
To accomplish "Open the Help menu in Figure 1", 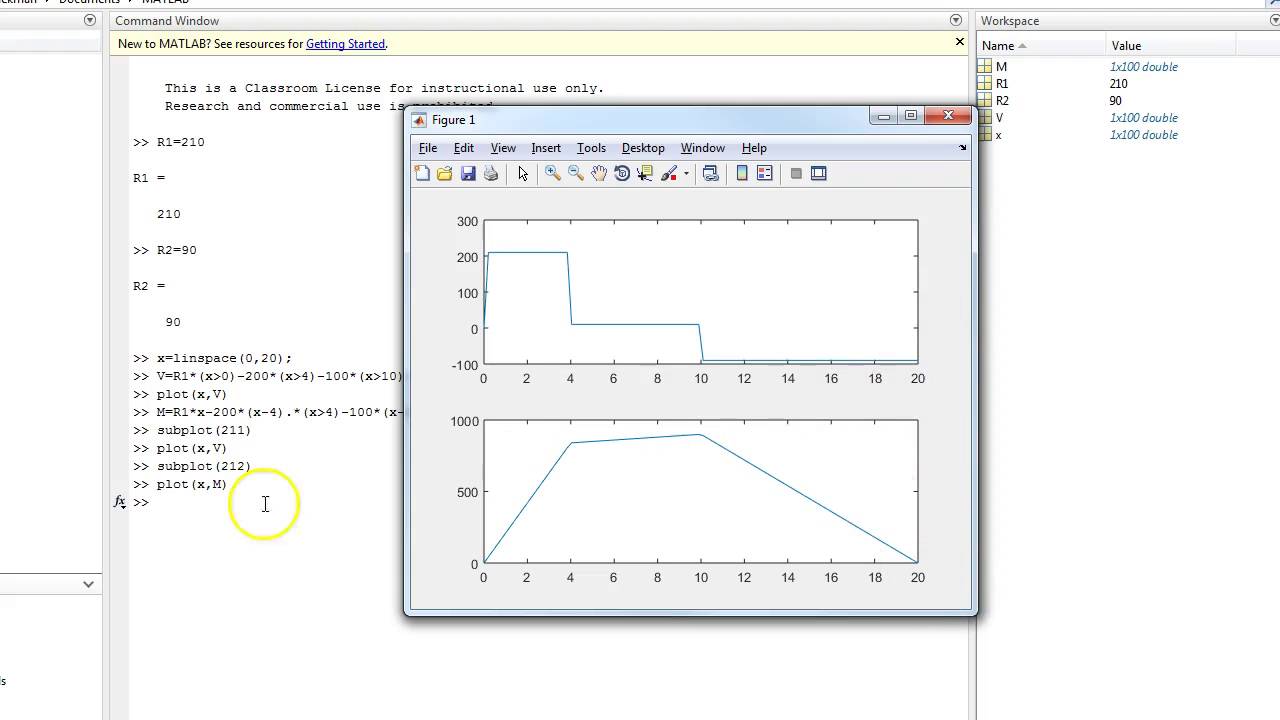I will pyautogui.click(x=754, y=148).
